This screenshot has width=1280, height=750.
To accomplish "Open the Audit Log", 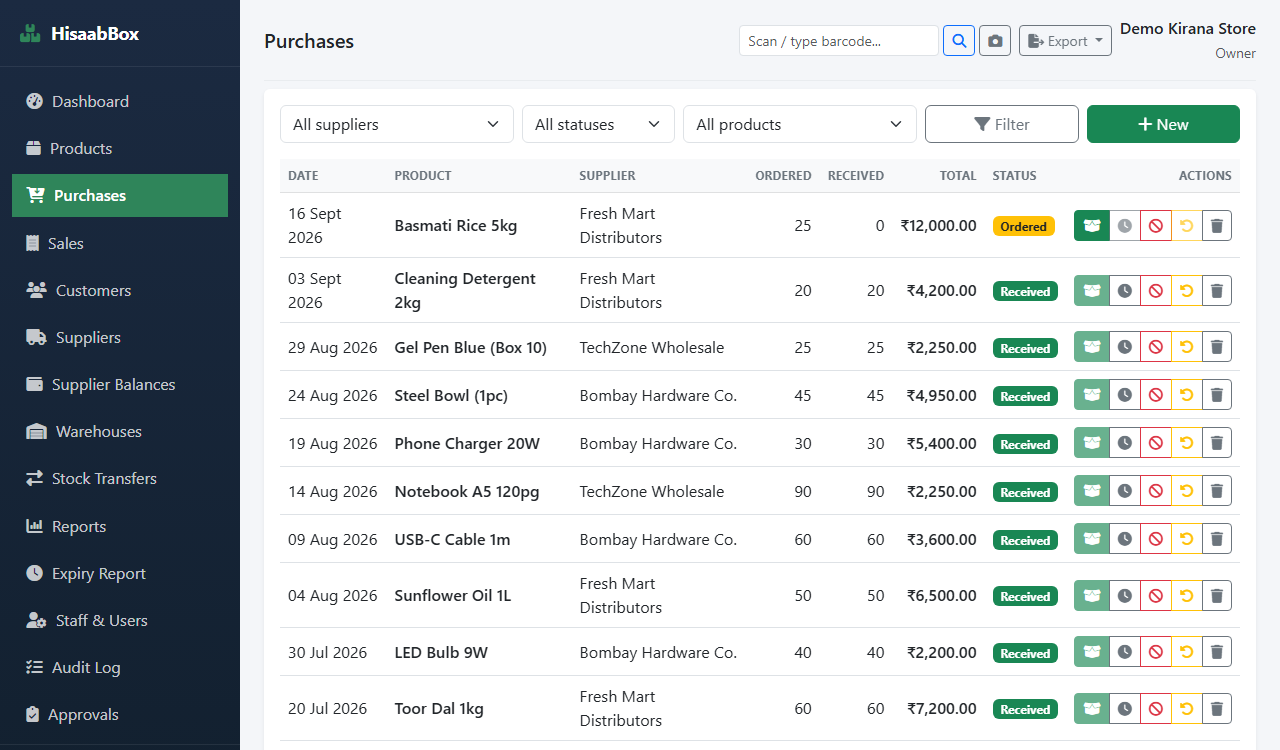I will pos(120,667).
